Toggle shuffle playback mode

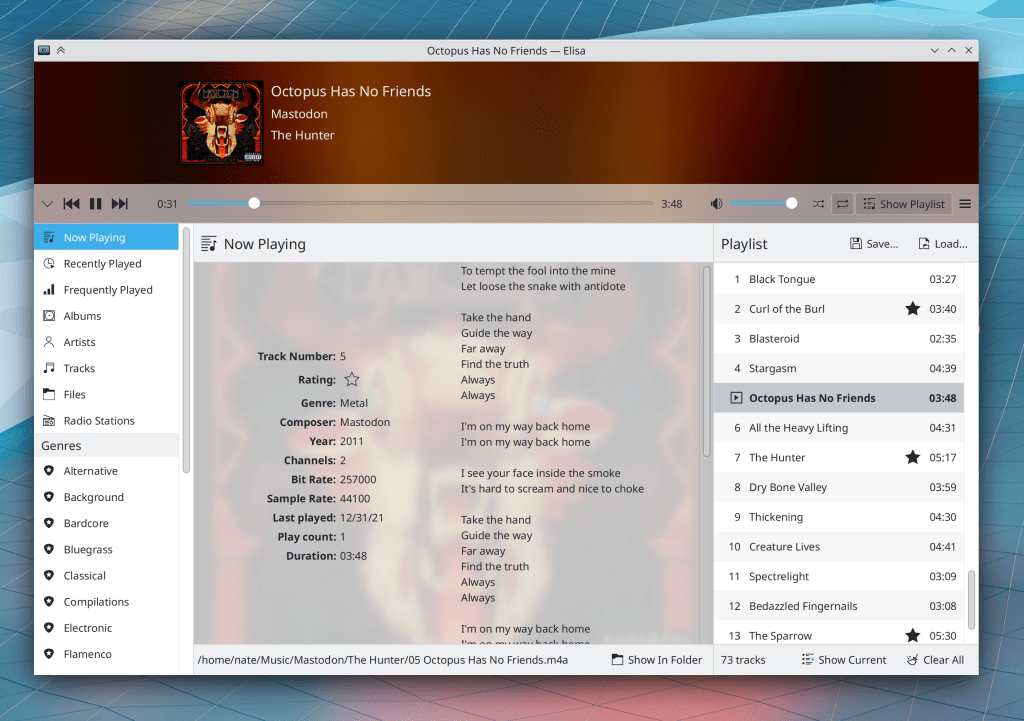818,204
